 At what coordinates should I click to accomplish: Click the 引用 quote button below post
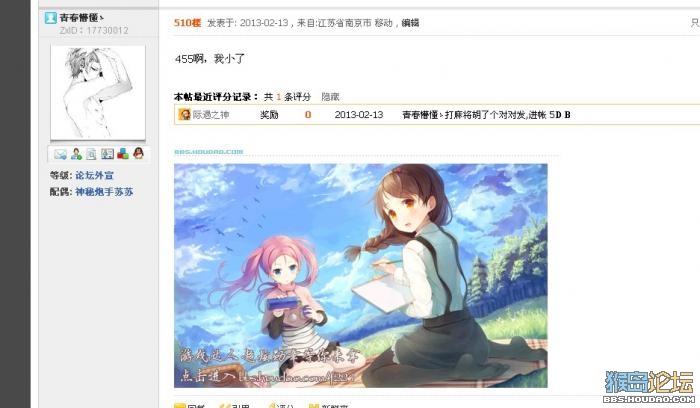point(235,406)
